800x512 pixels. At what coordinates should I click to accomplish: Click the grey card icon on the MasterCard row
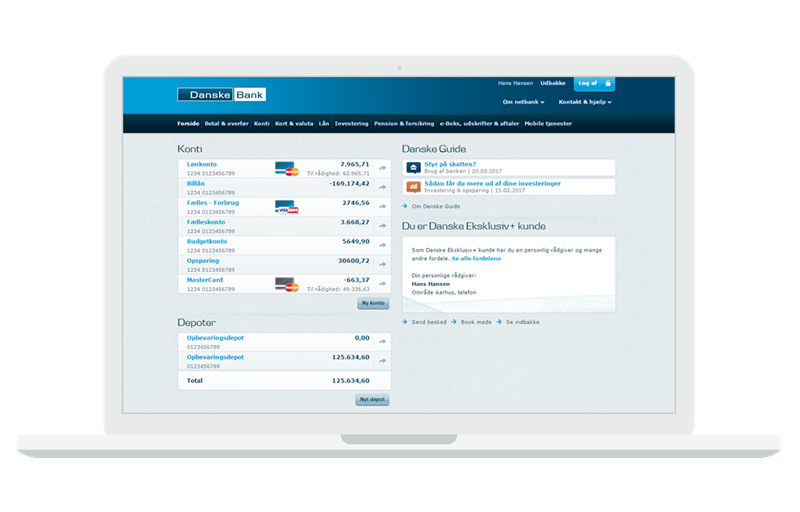(x=286, y=284)
